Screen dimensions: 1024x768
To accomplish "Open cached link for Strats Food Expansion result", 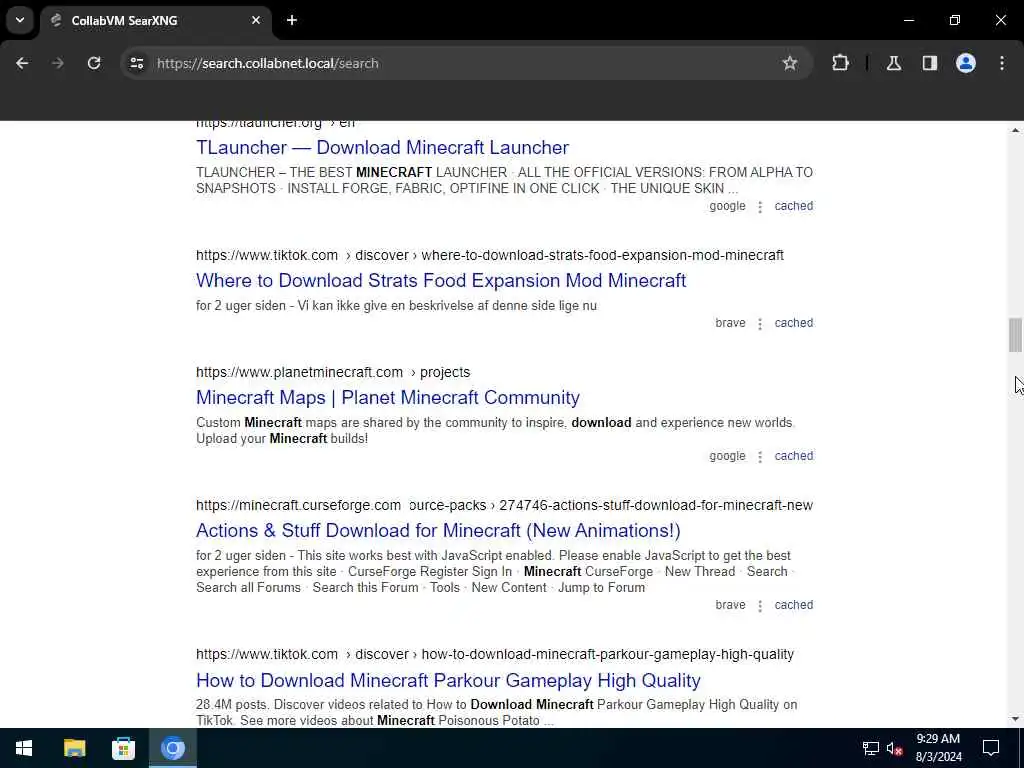I will pos(793,323).
